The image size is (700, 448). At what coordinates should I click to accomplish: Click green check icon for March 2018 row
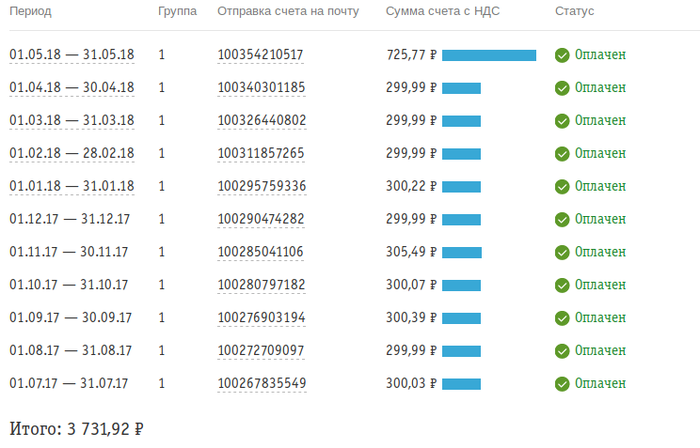[562, 121]
